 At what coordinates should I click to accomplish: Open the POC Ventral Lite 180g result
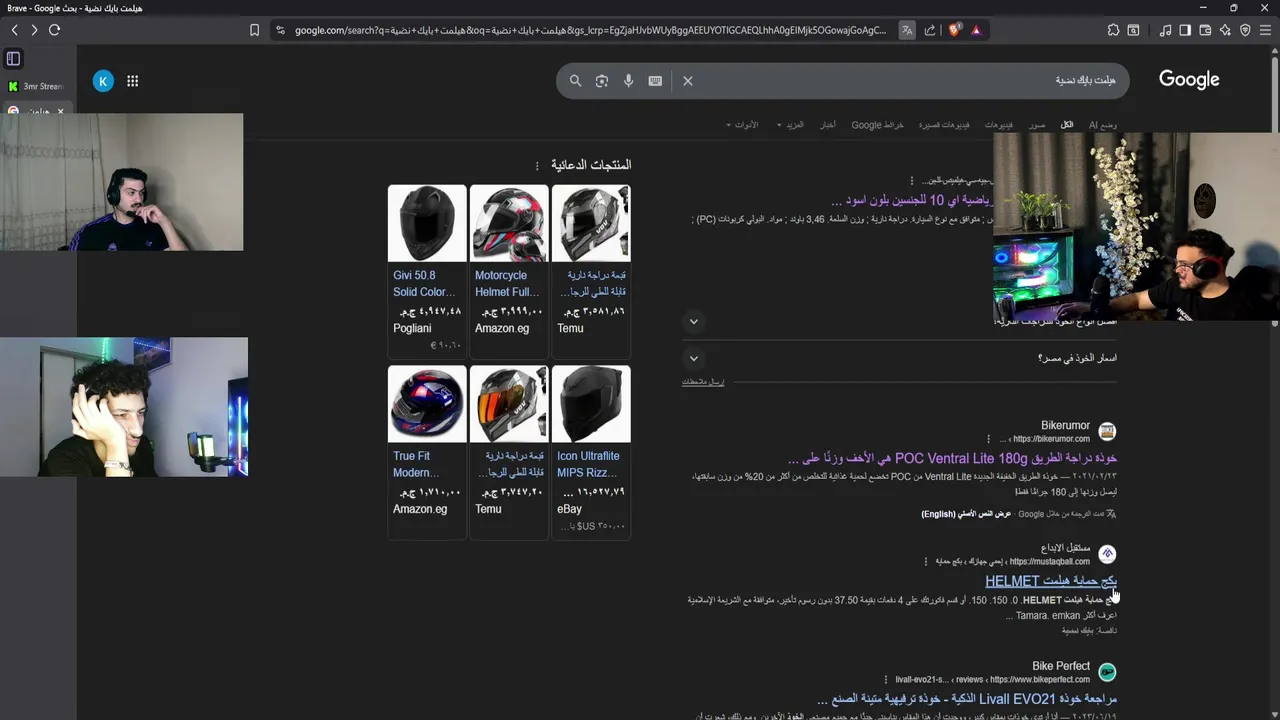952,458
